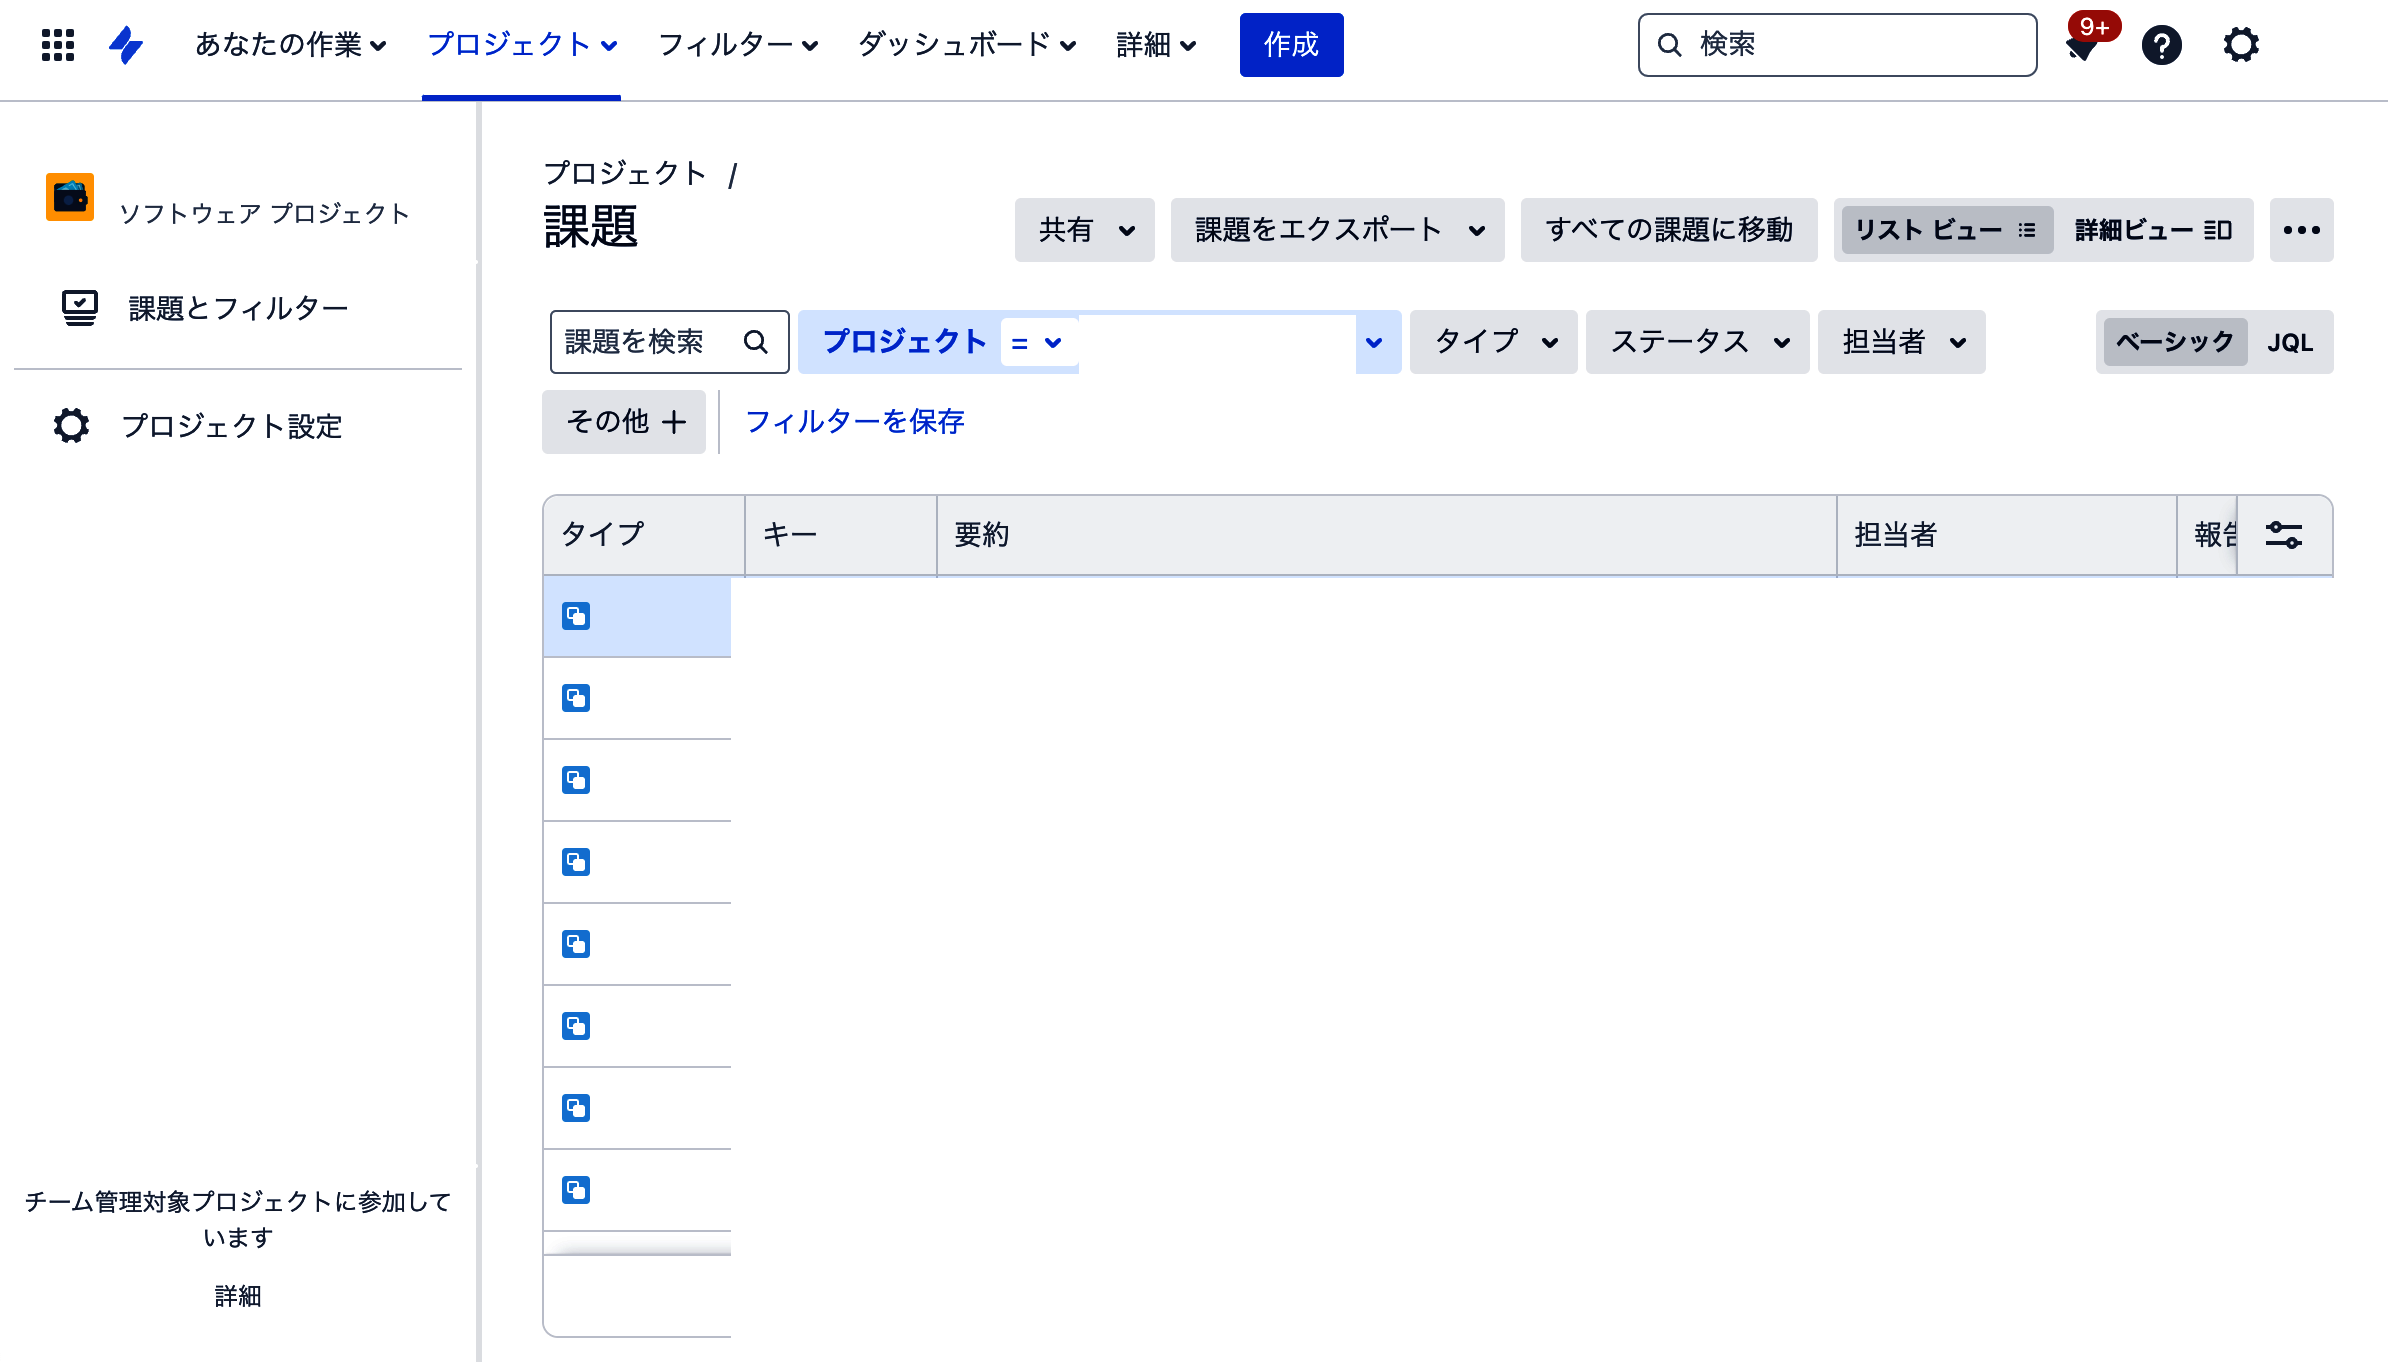2388x1362 pixels.
Task: Open the ステータス filter dropdown
Action: pos(1698,342)
